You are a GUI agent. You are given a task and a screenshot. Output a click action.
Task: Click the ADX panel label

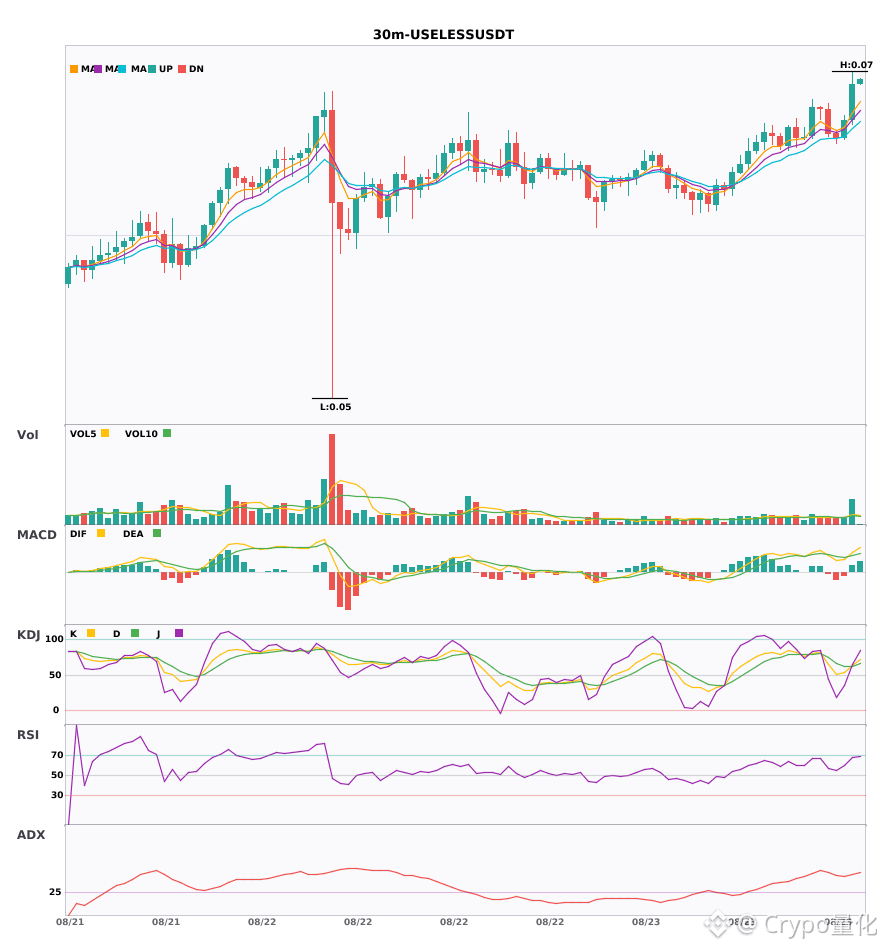(31, 835)
